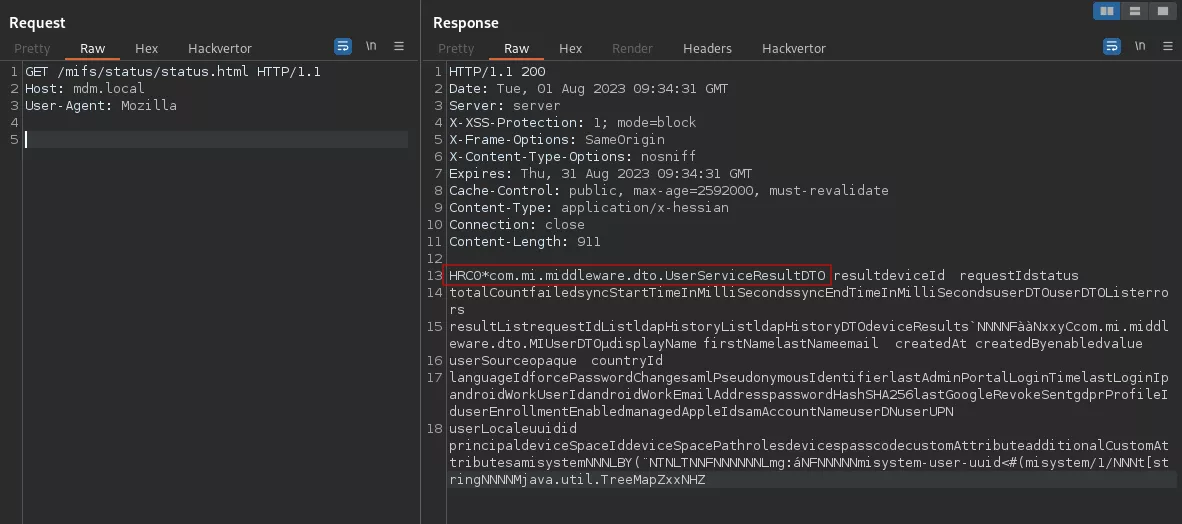Image resolution: width=1182 pixels, height=524 pixels.
Task: Show non-printable characters in Response panel
Action: click(x=1140, y=47)
